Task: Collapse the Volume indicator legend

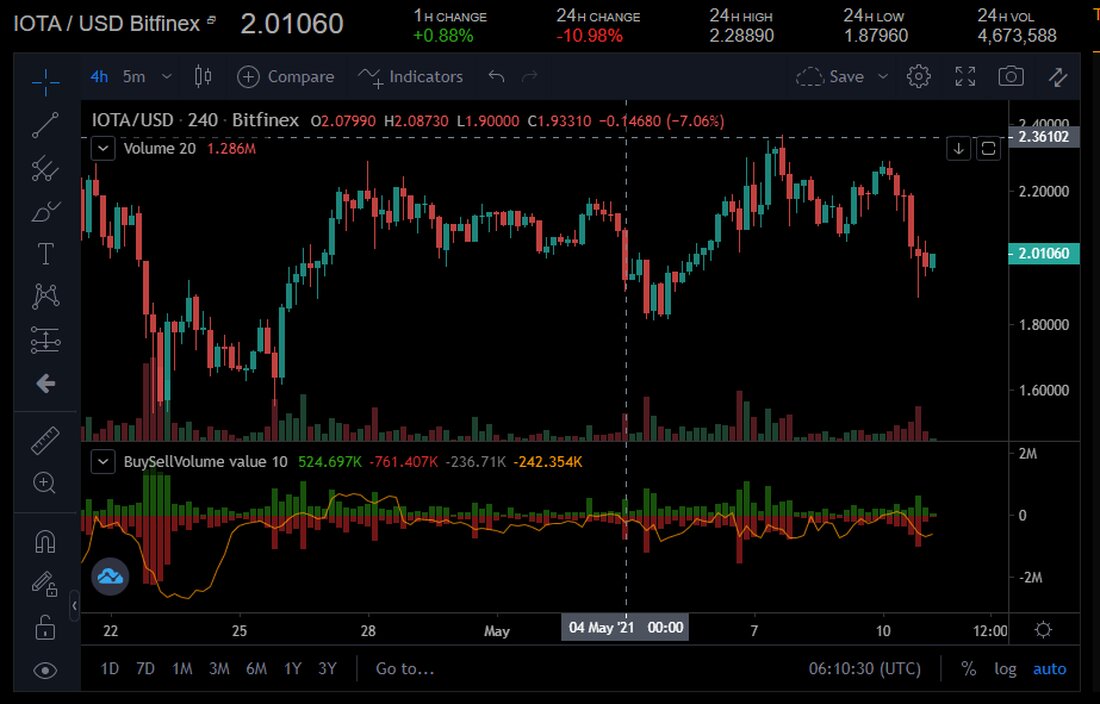Action: 103,149
